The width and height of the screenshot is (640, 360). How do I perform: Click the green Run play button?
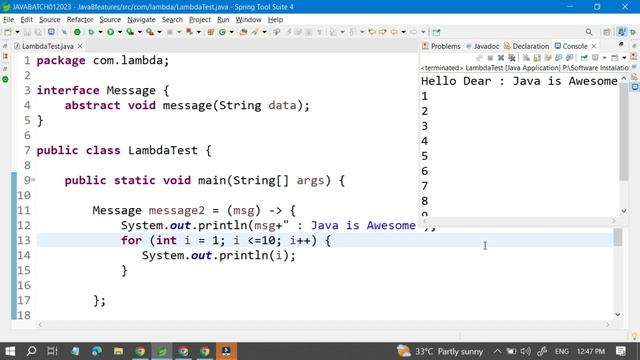coord(110,32)
